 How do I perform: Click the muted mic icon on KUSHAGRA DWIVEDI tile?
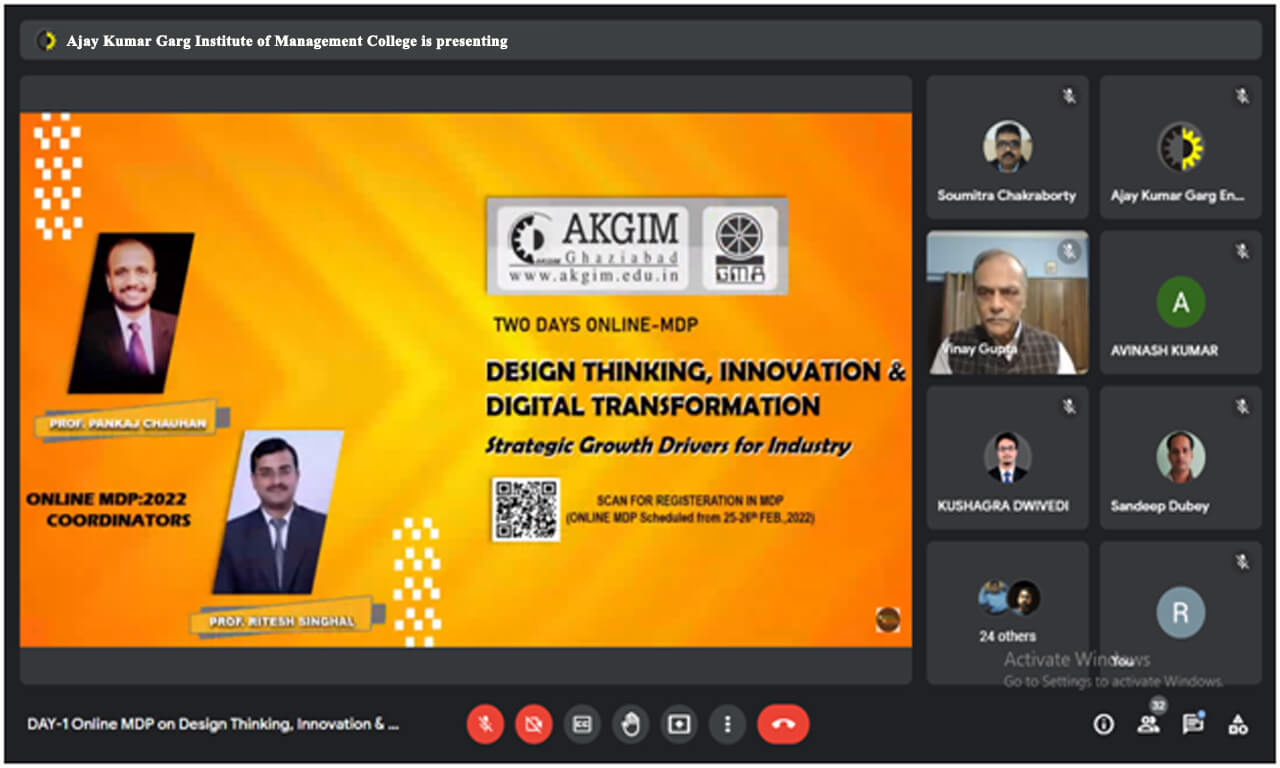[1069, 406]
